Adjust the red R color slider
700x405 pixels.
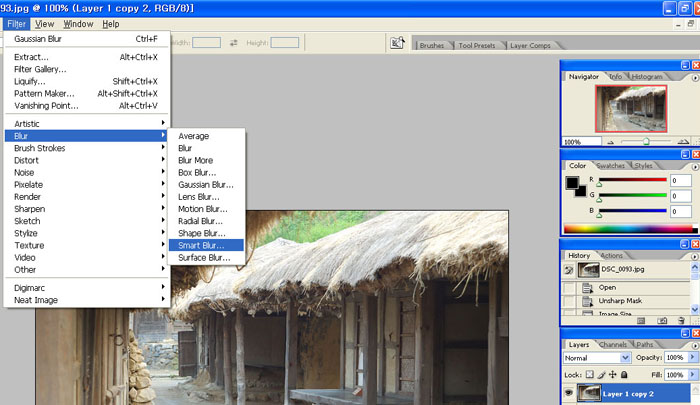pos(599,184)
